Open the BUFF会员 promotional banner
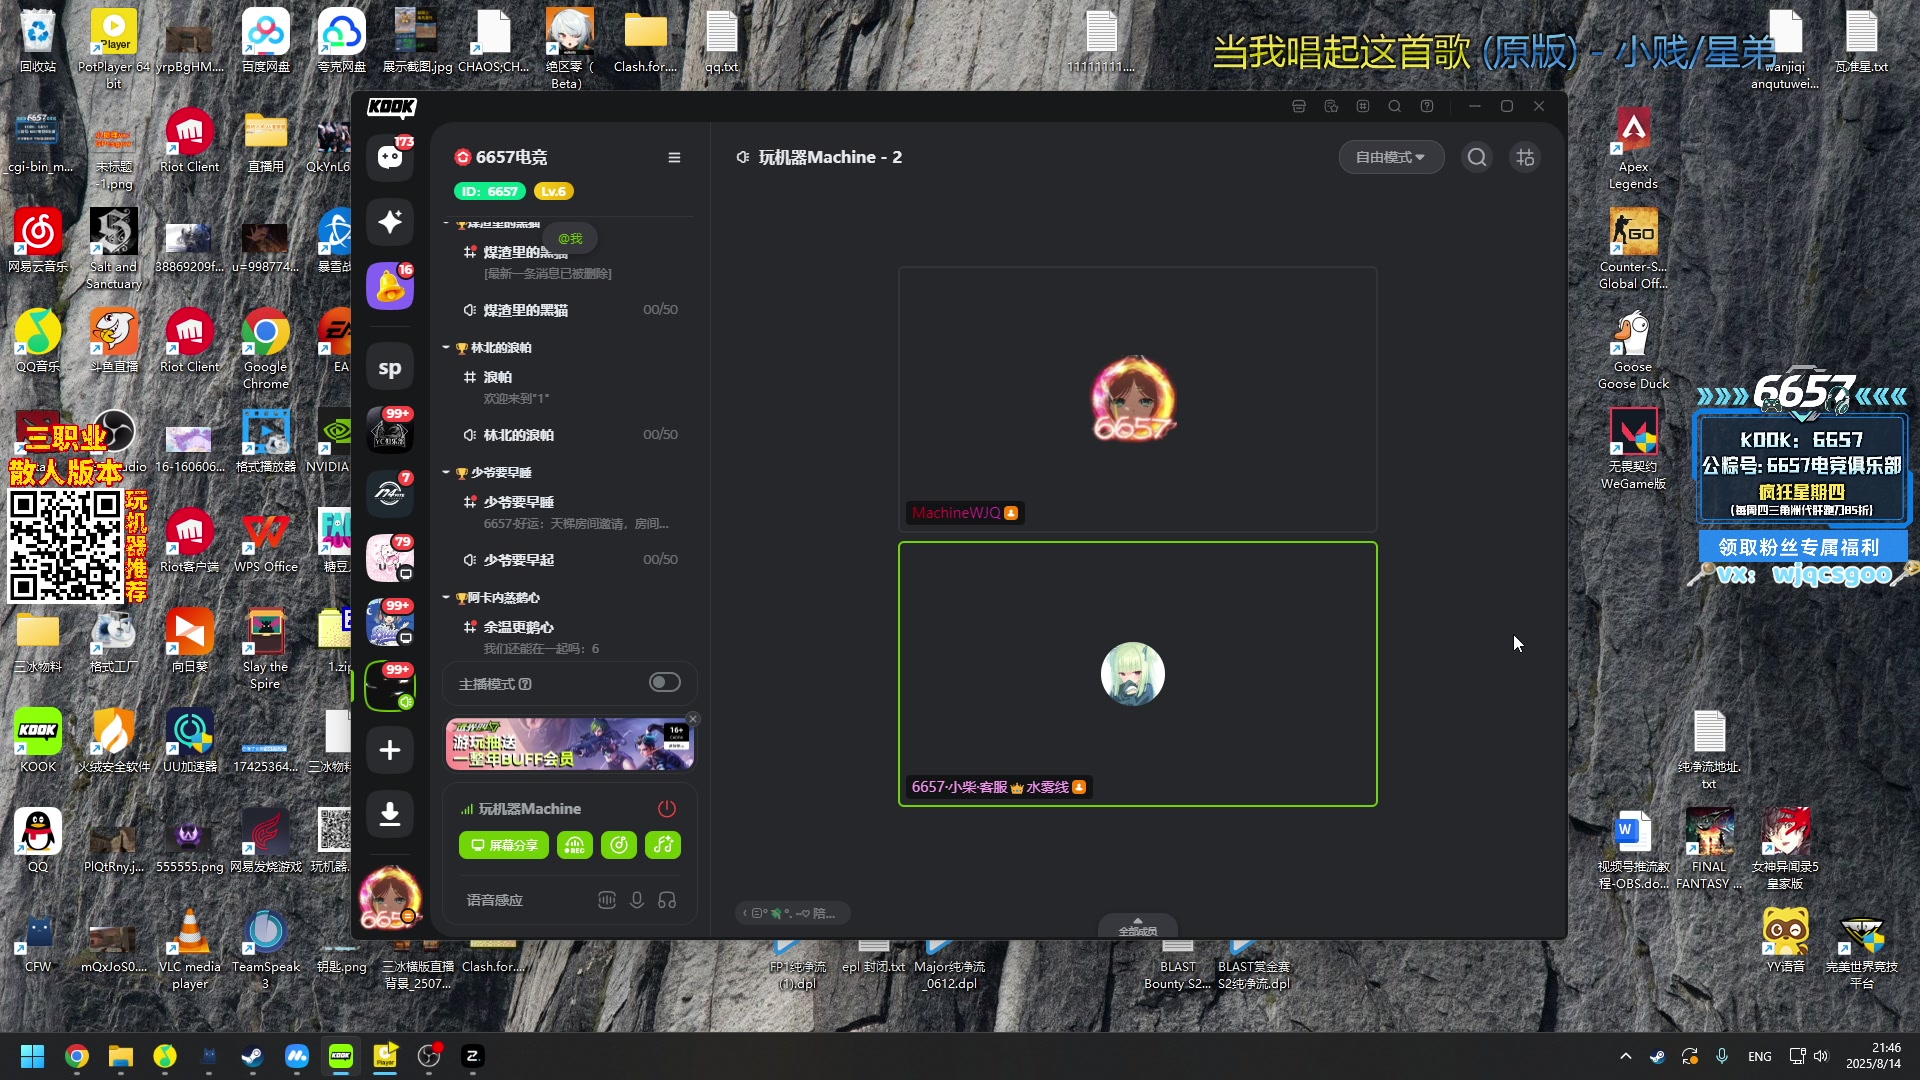 tap(570, 745)
